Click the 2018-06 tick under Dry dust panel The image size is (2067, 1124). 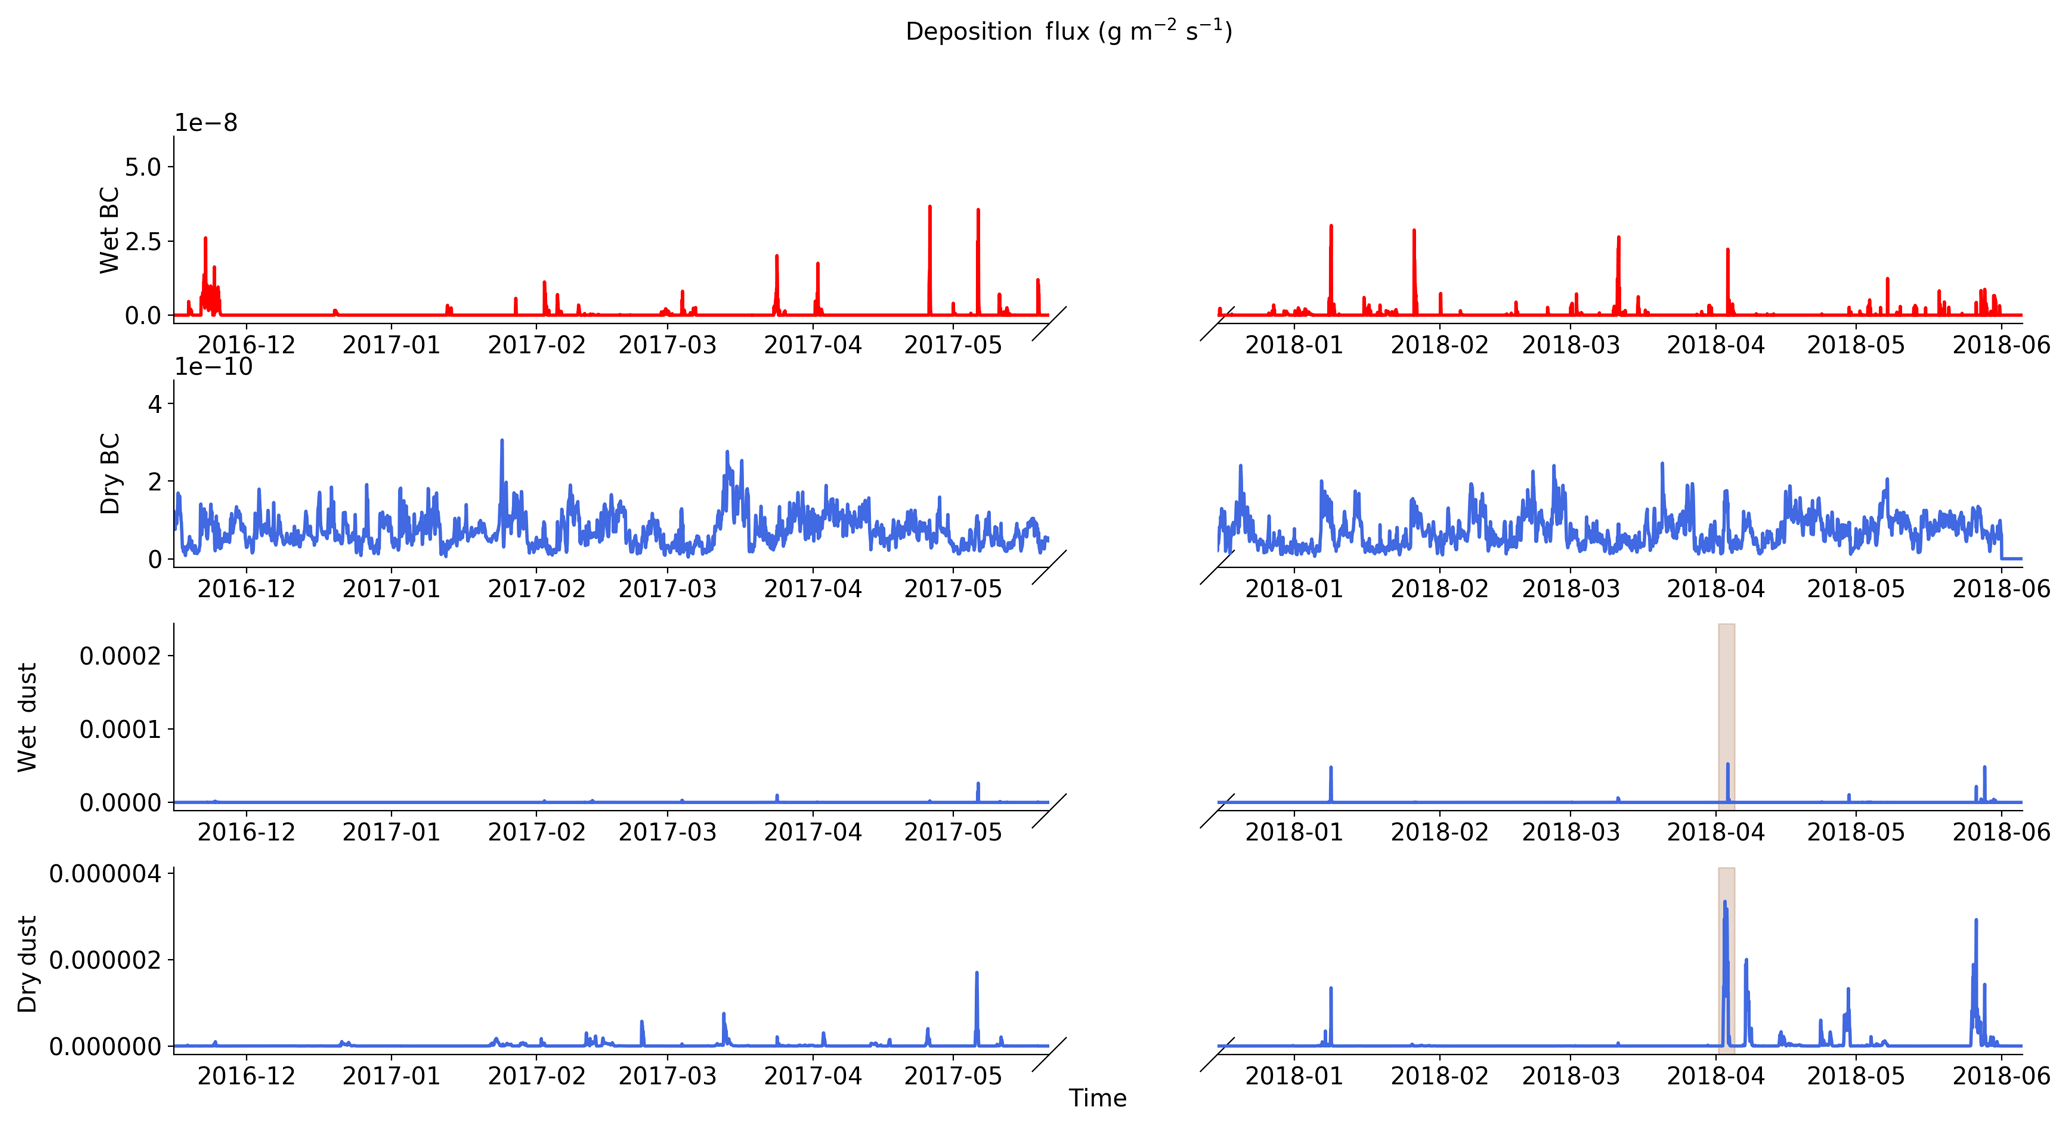[x=2001, y=1077]
